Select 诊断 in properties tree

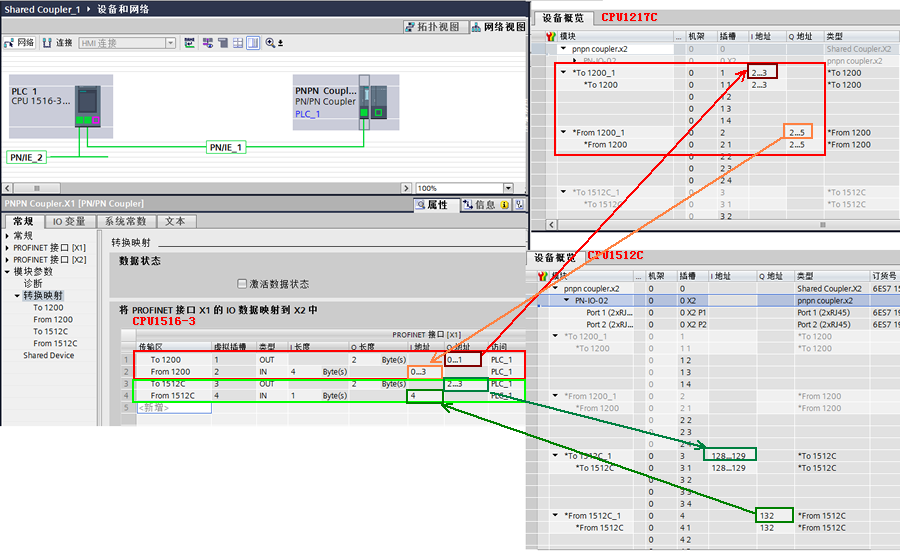click(x=33, y=284)
